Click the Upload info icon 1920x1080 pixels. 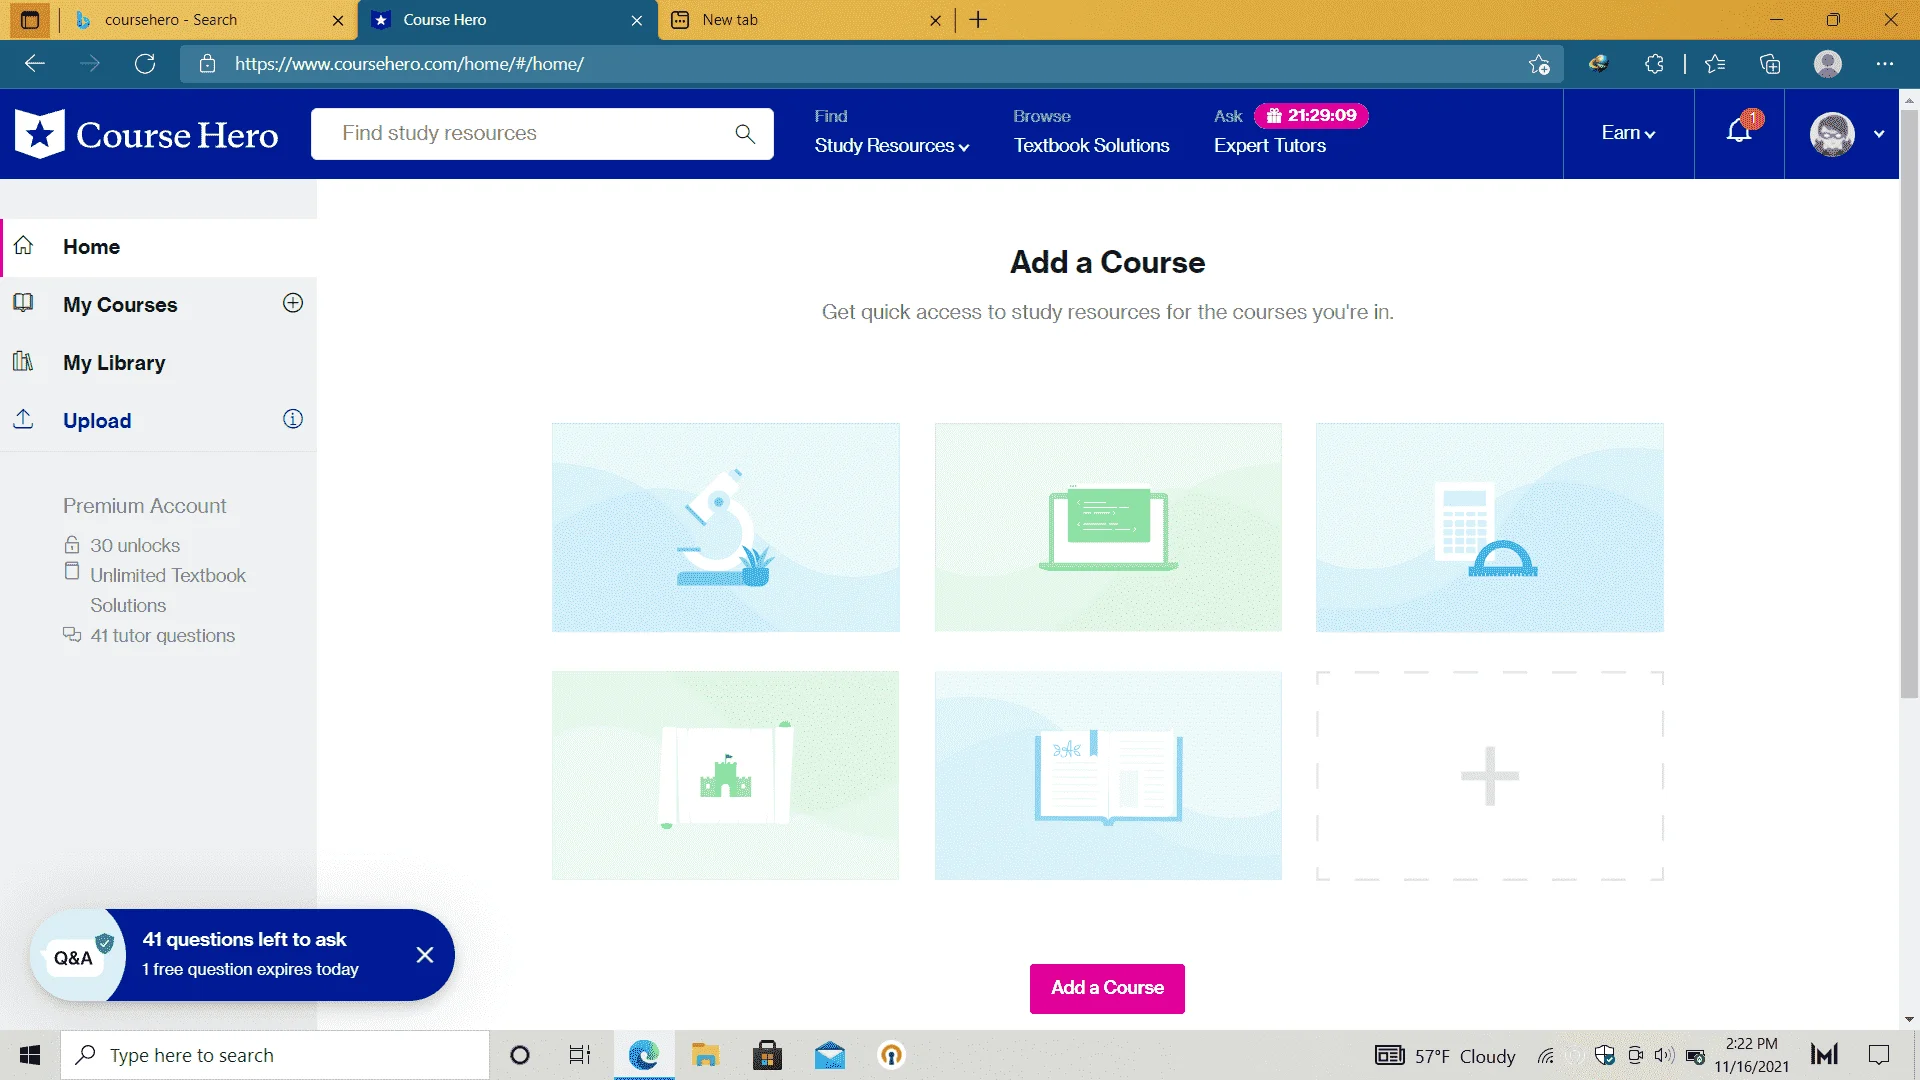293,419
